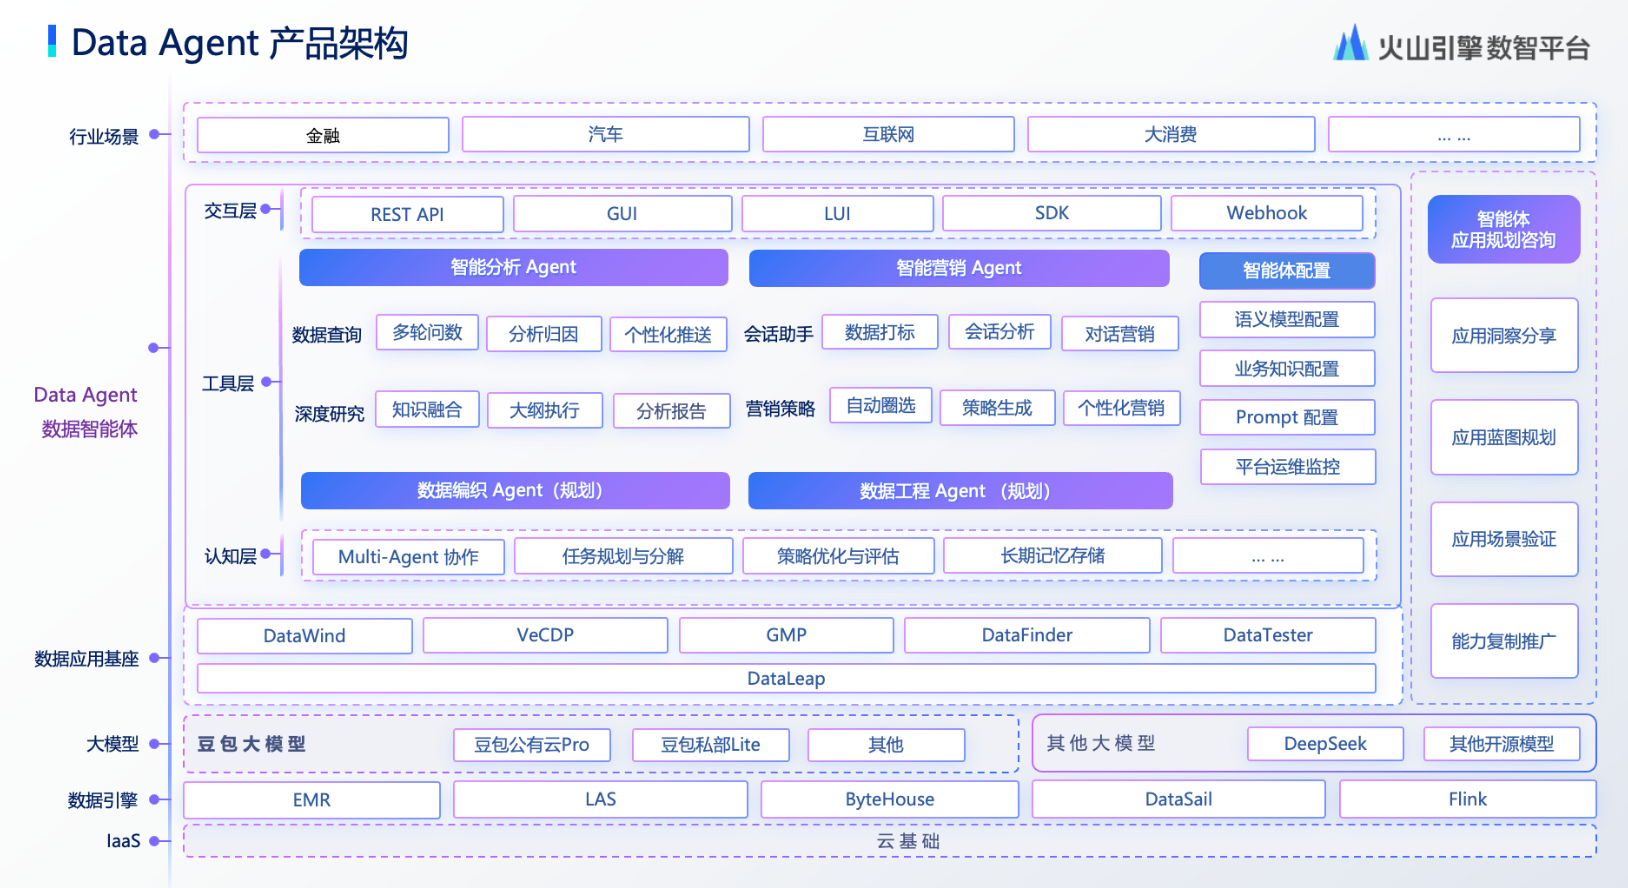Image resolution: width=1628 pixels, height=888 pixels.
Task: Click the DeepSeek model box
Action: [1325, 744]
